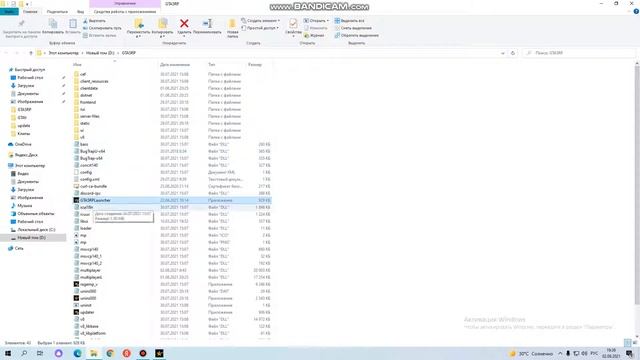The height and width of the screenshot is (360, 640).
Task: Open the Edge browser from the taskbar
Action: pos(77,353)
